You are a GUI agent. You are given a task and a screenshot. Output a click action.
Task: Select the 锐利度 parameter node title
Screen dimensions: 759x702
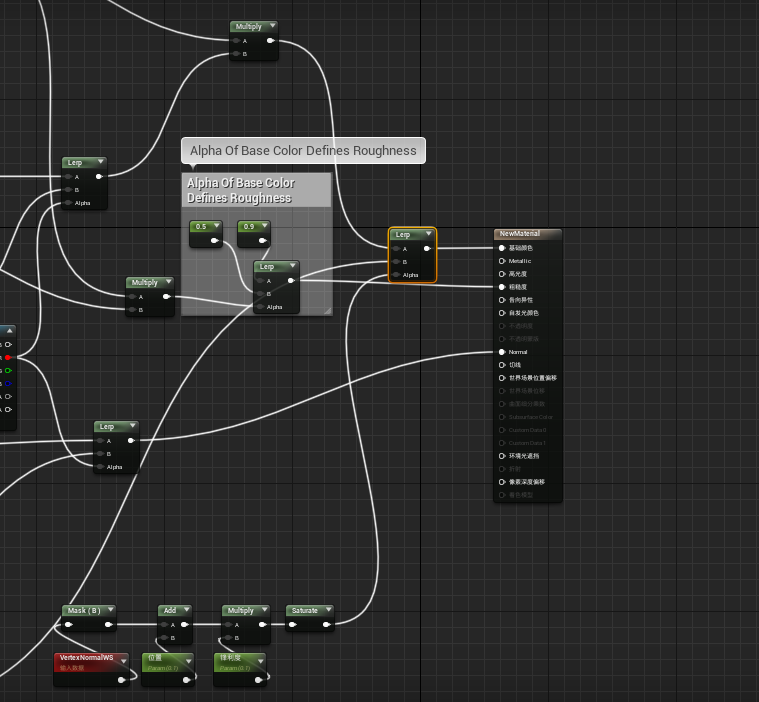pos(230,657)
